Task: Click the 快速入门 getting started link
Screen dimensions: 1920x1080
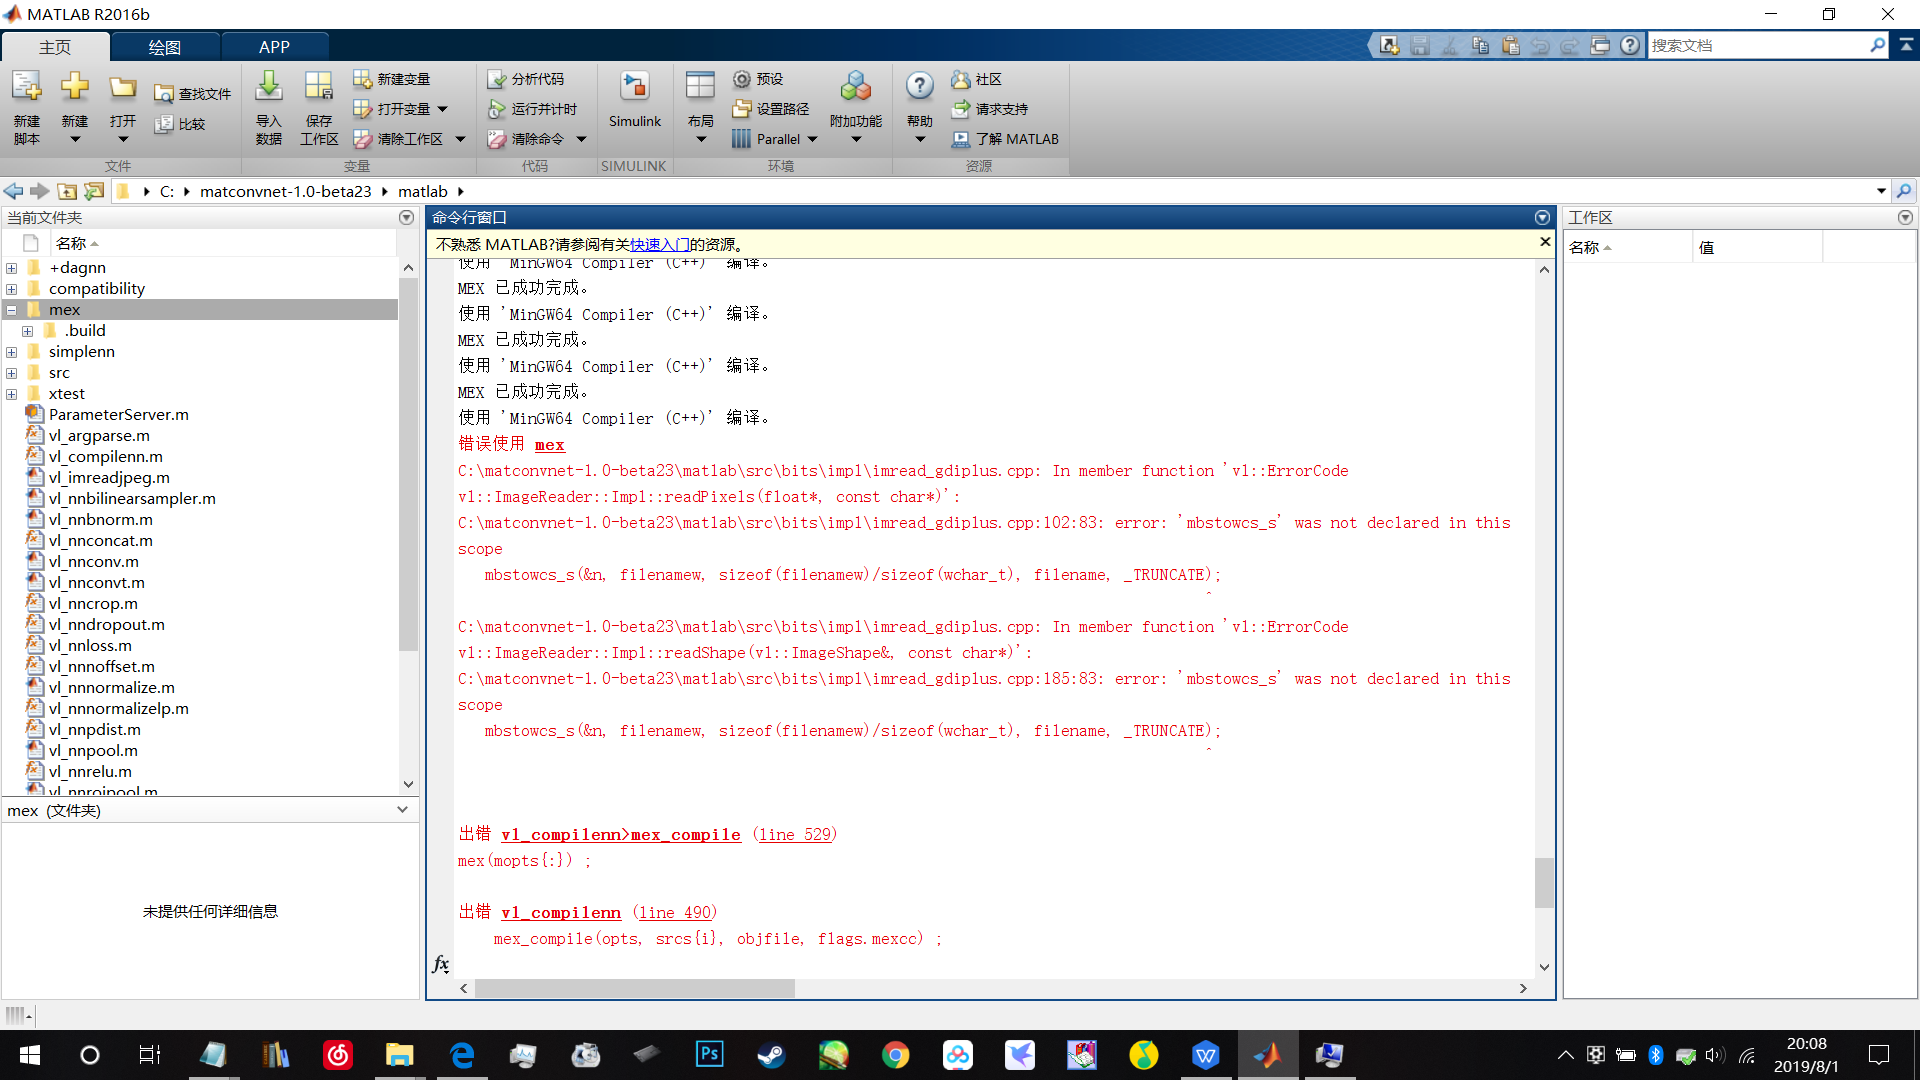Action: (659, 245)
